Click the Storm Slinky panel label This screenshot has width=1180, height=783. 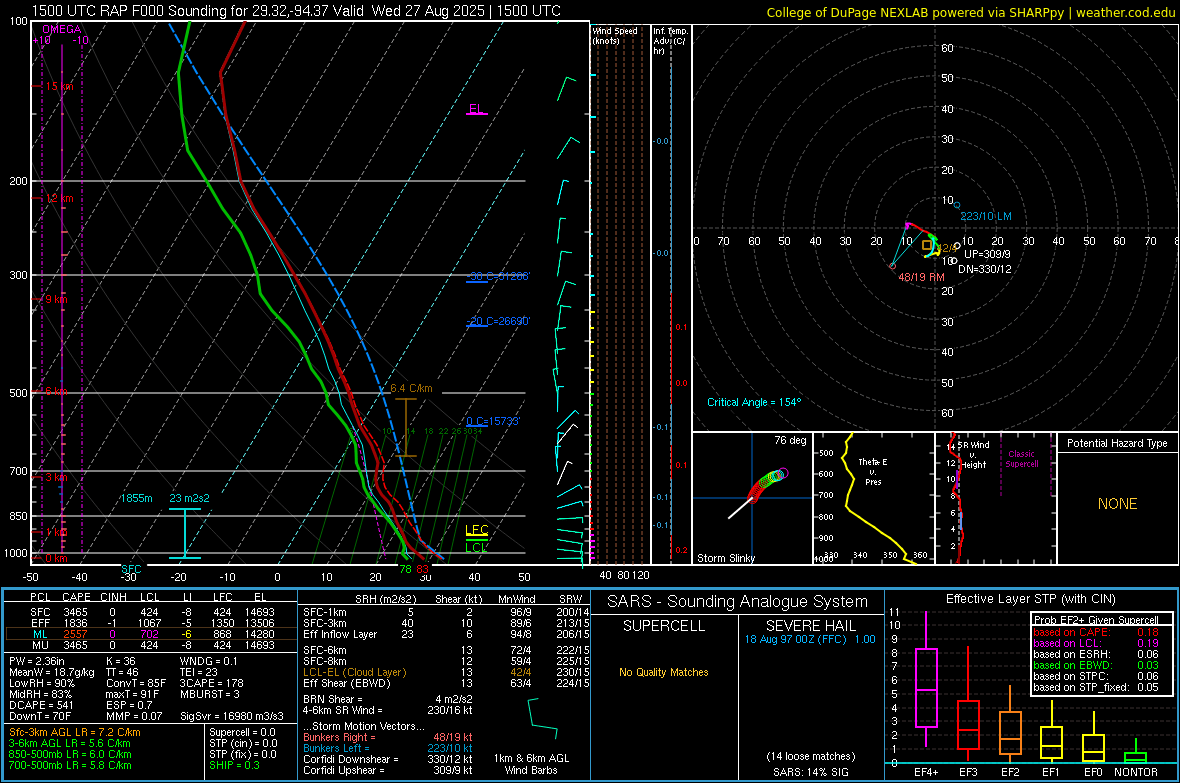[x=725, y=558]
